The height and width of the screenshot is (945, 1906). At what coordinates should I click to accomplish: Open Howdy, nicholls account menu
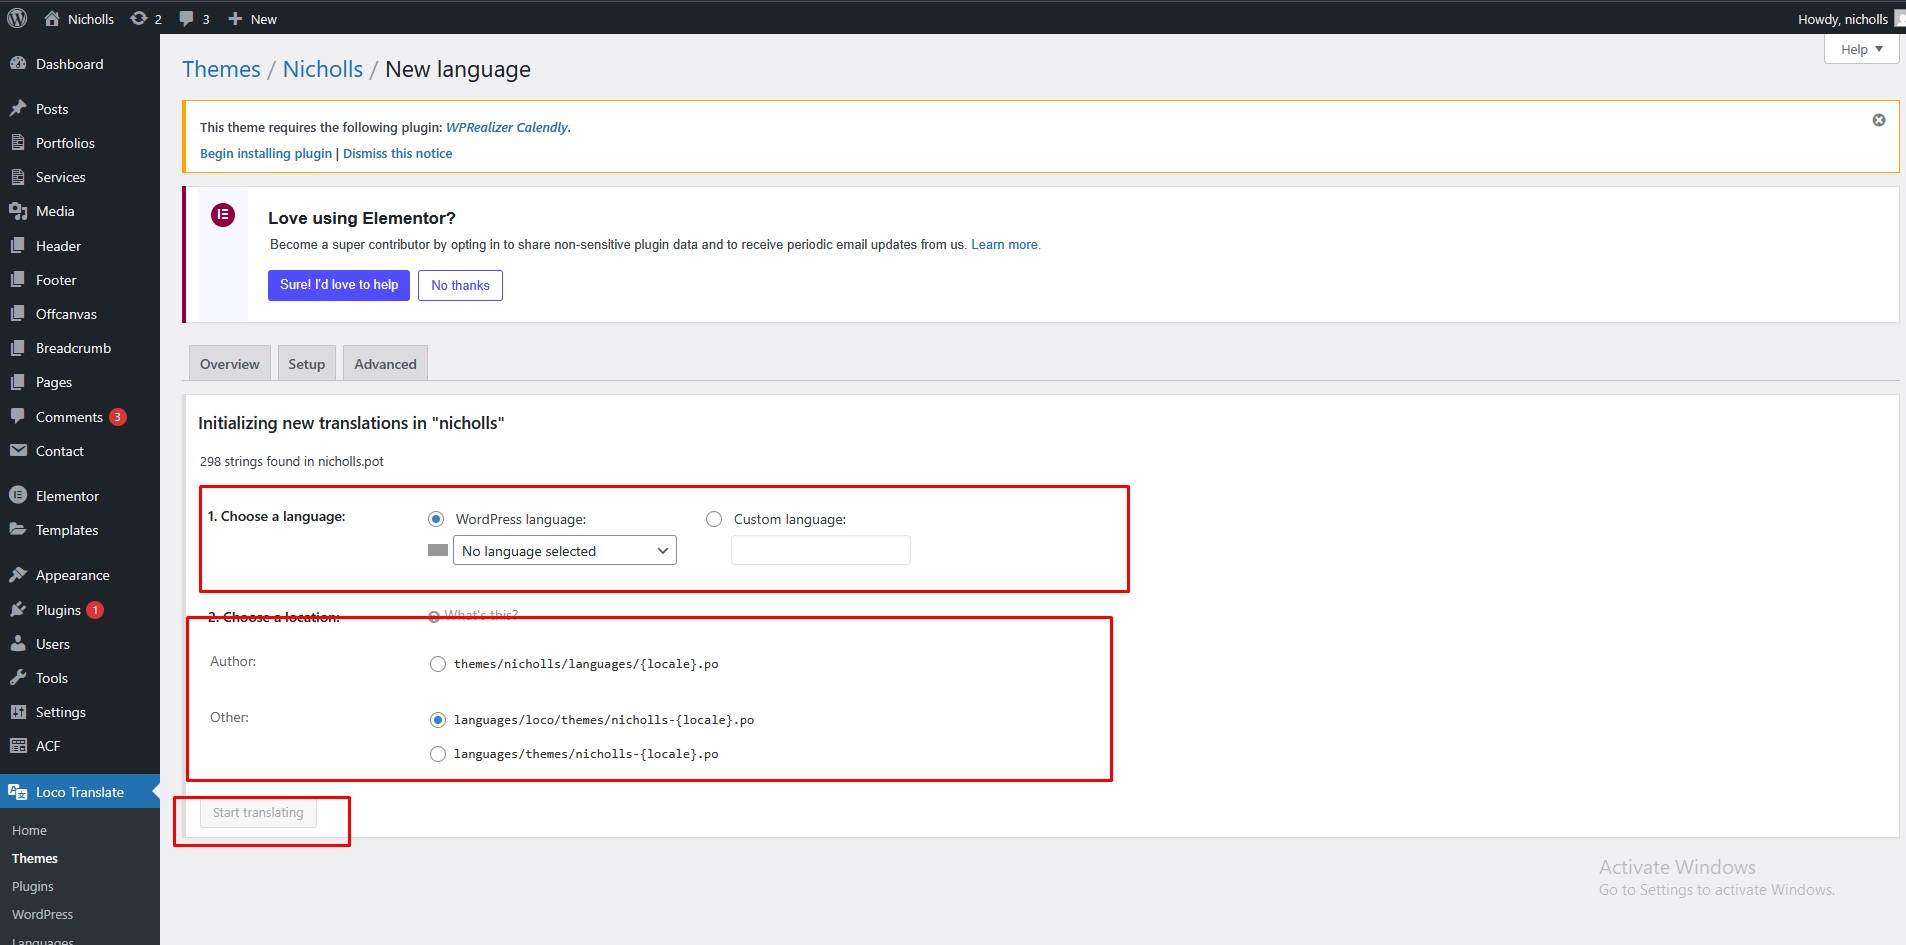click(x=1850, y=18)
